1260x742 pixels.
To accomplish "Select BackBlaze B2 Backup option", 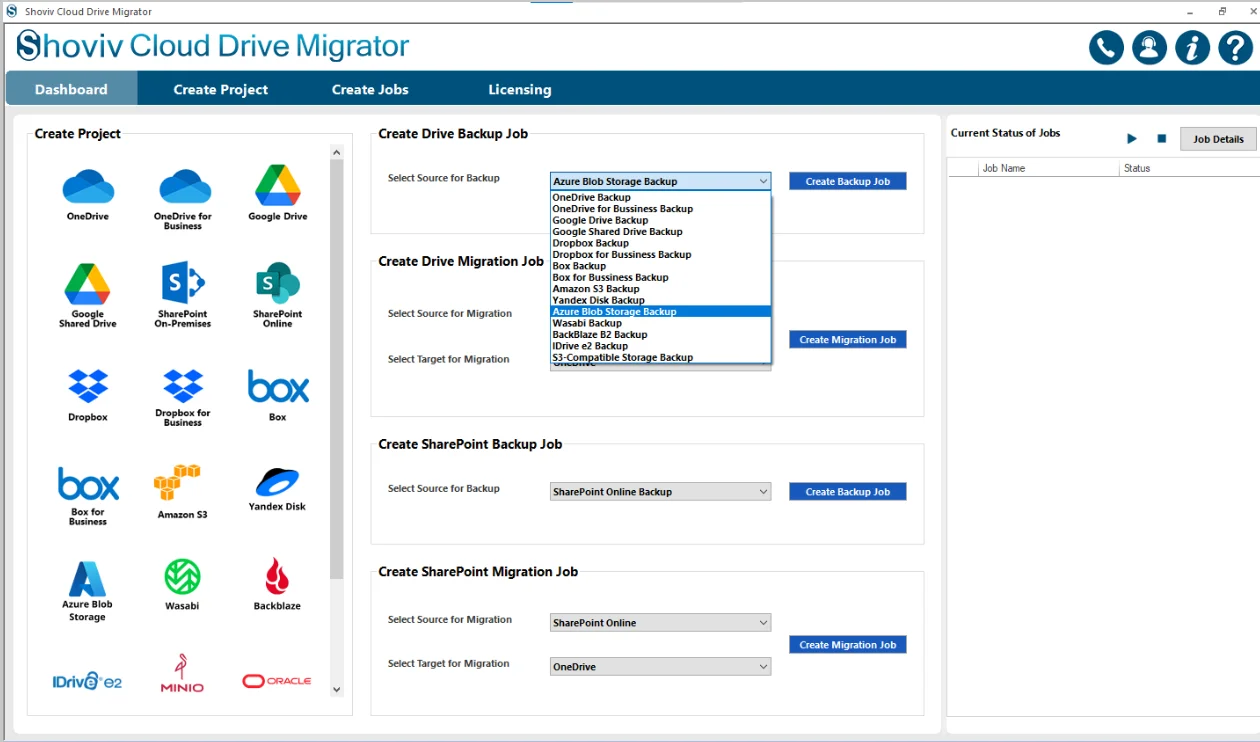I will [661, 334].
